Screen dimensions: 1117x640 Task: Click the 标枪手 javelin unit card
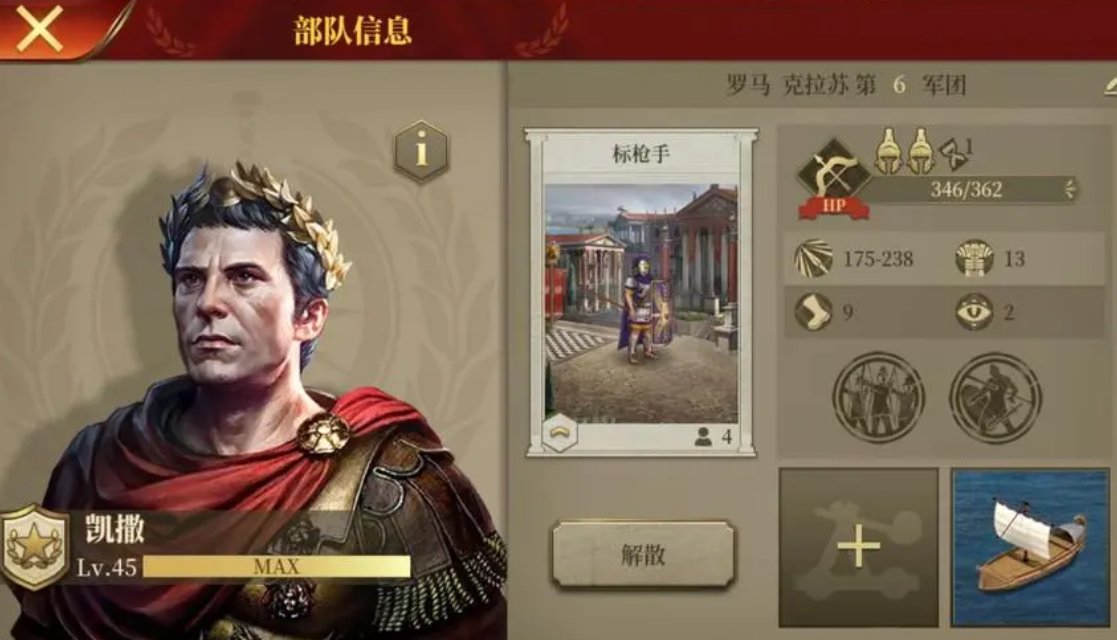[641, 292]
